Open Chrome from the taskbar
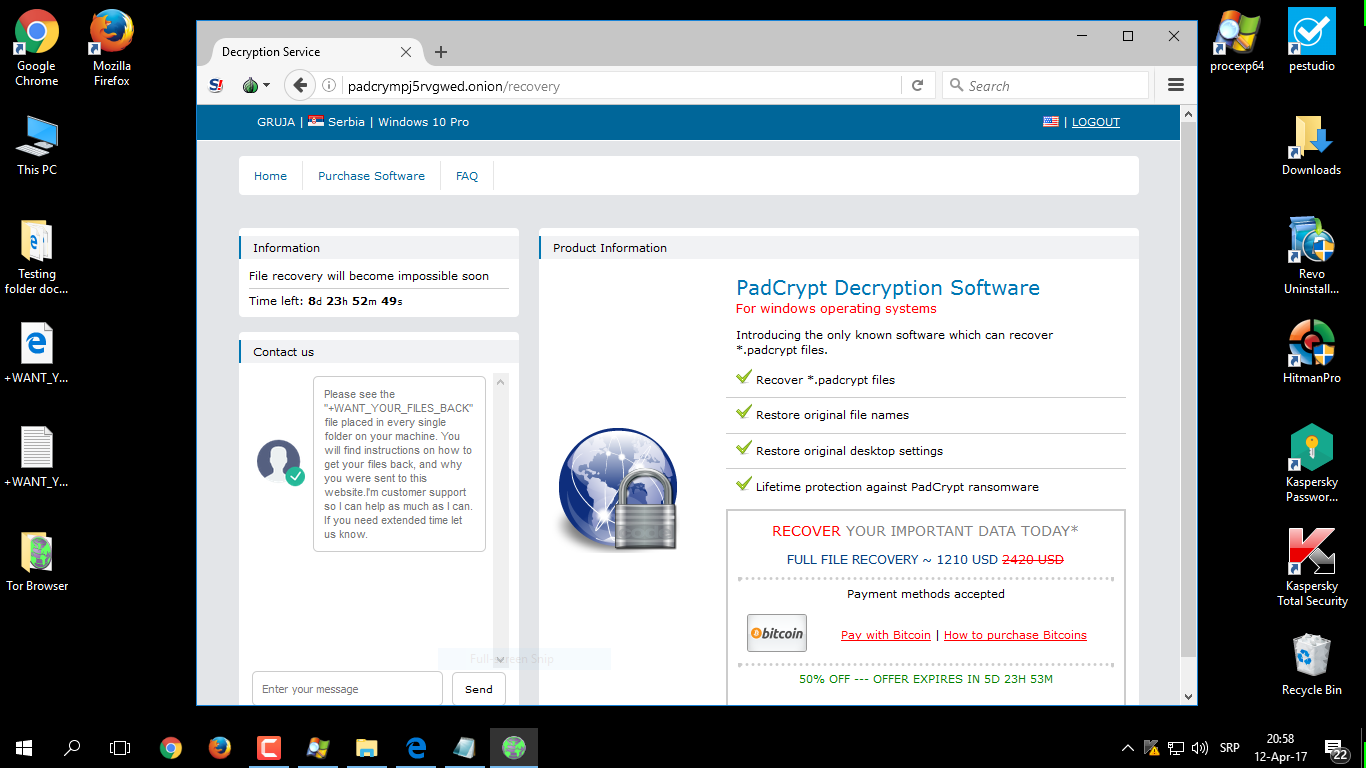This screenshot has width=1366, height=768. 171,748
